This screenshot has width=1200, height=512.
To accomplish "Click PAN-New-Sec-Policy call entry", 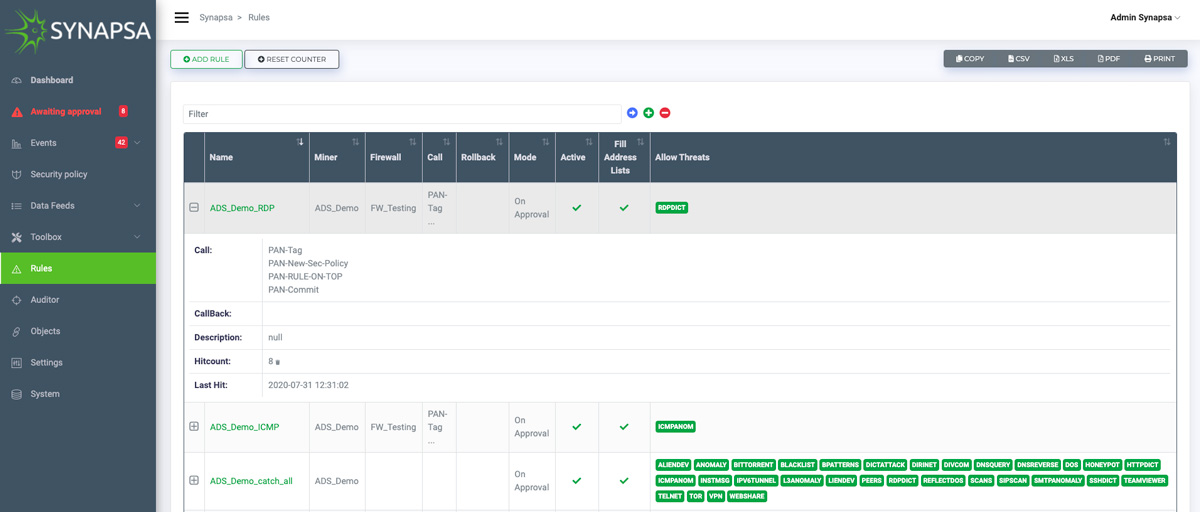I will [x=308, y=263].
